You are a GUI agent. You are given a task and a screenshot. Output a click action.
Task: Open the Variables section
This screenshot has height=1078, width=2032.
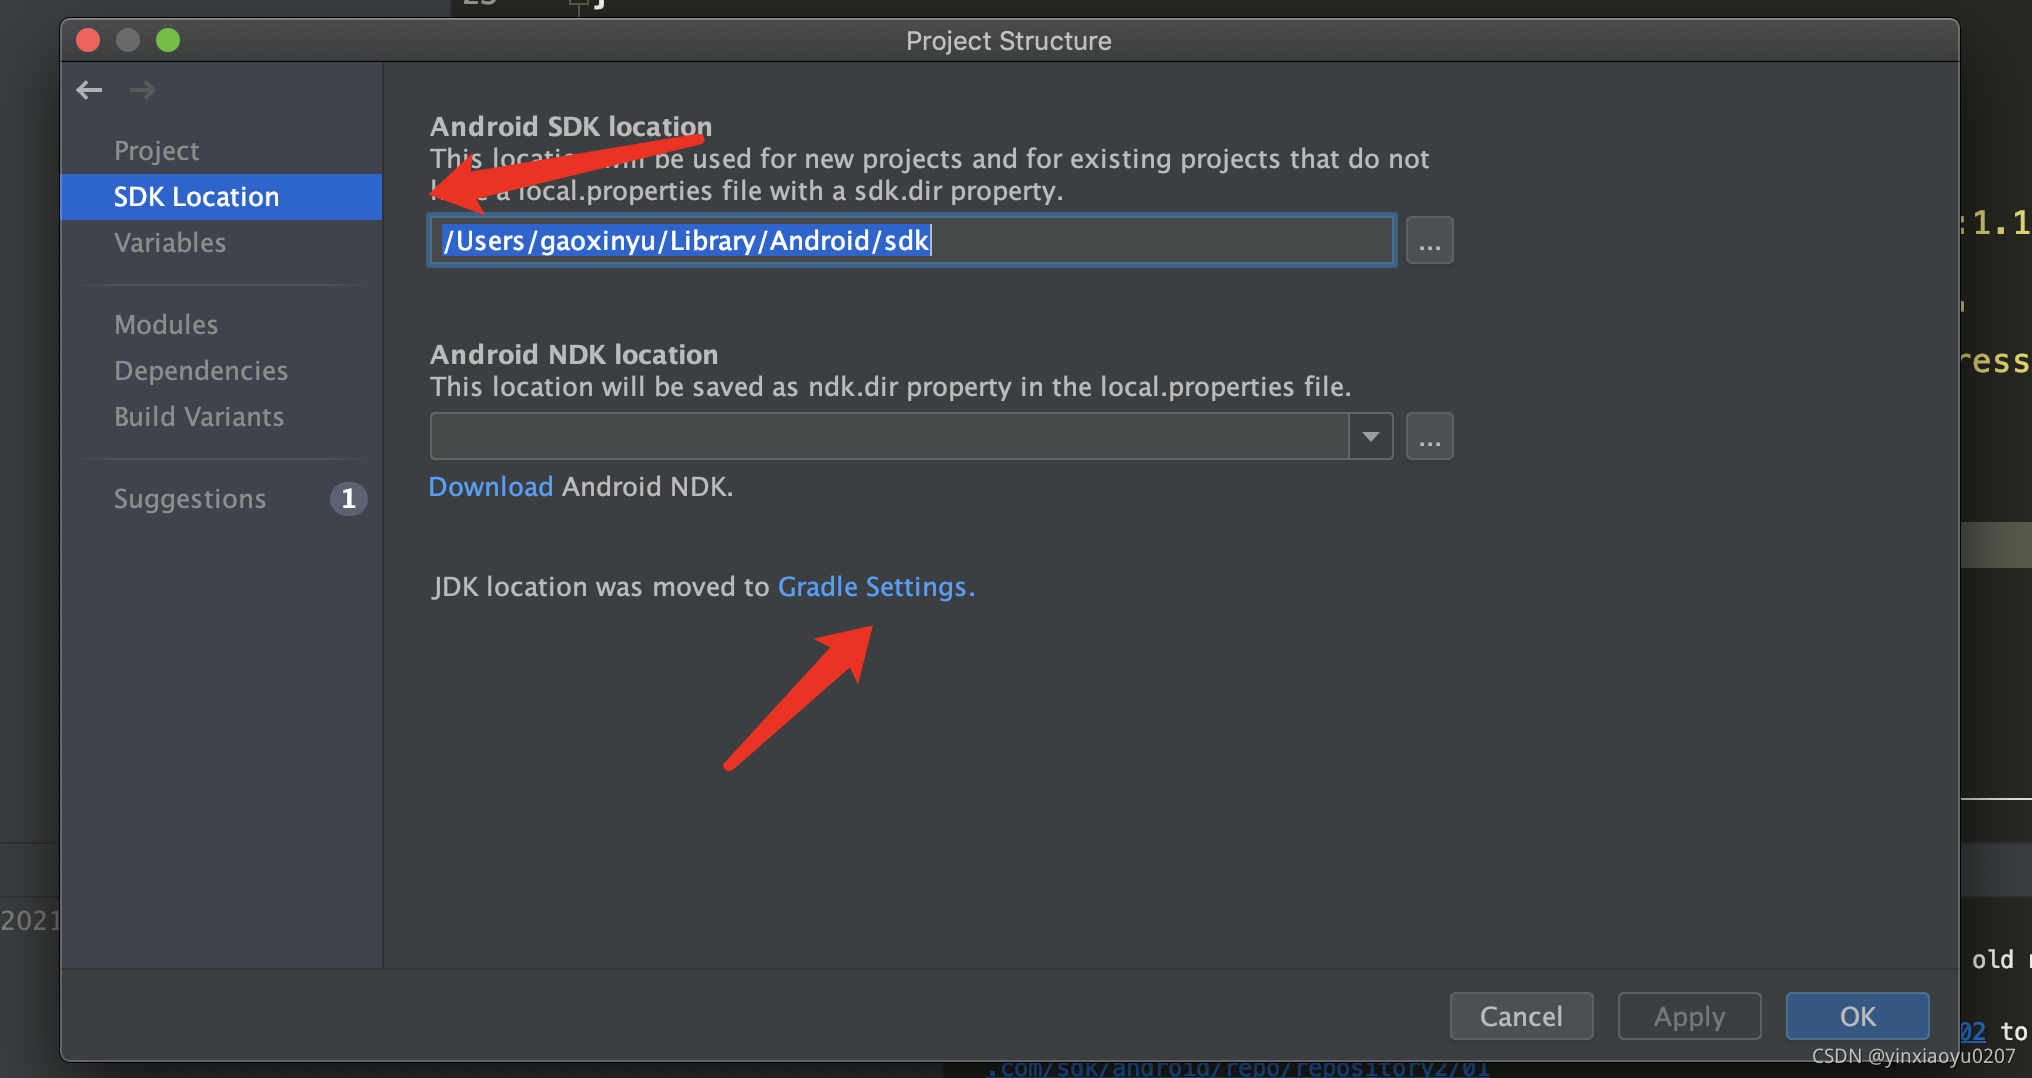click(x=170, y=242)
